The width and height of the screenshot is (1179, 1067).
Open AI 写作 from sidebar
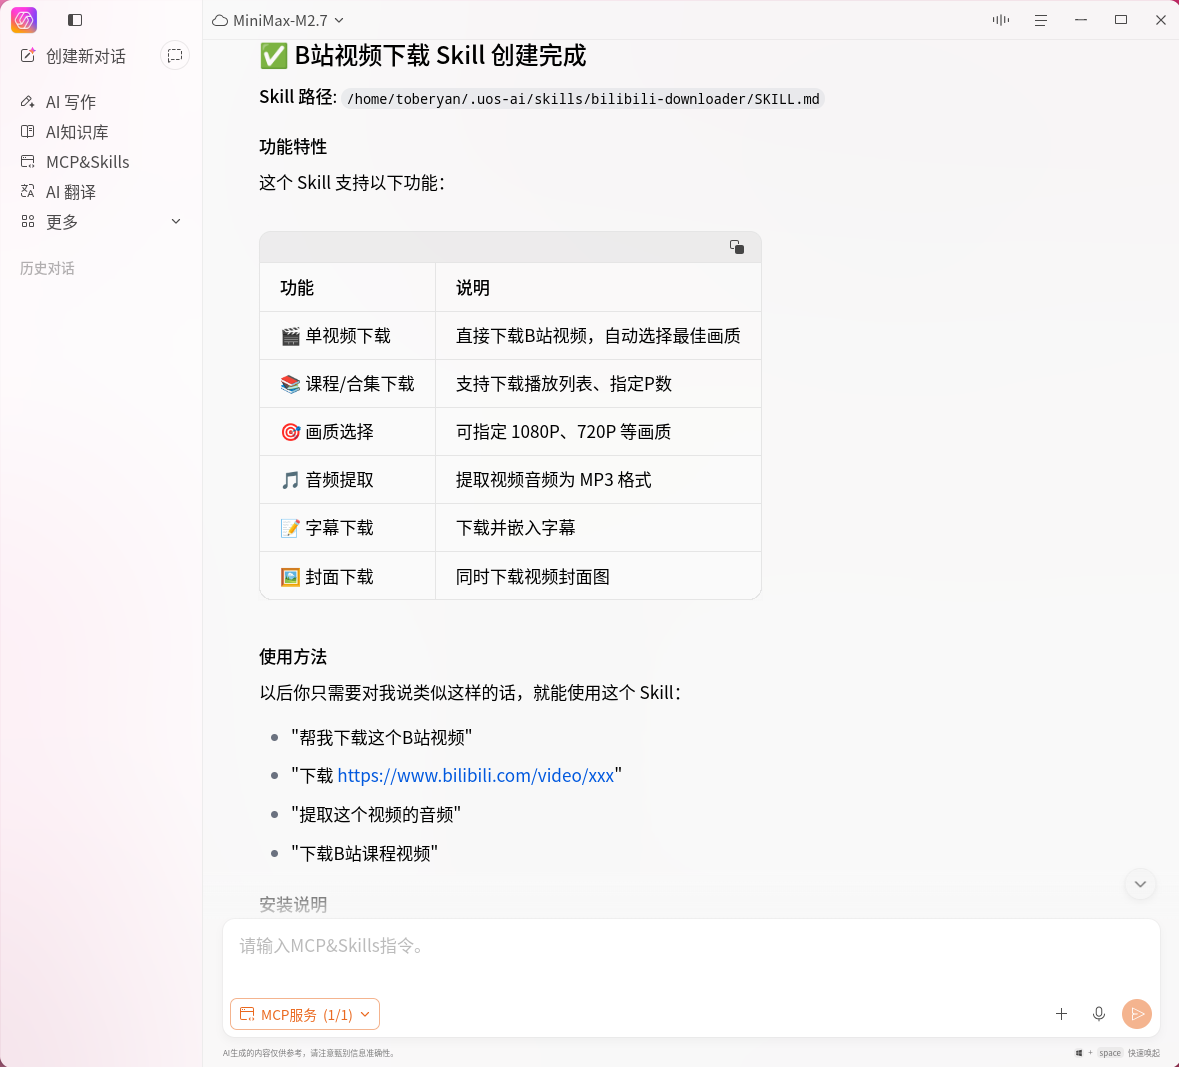tap(71, 102)
